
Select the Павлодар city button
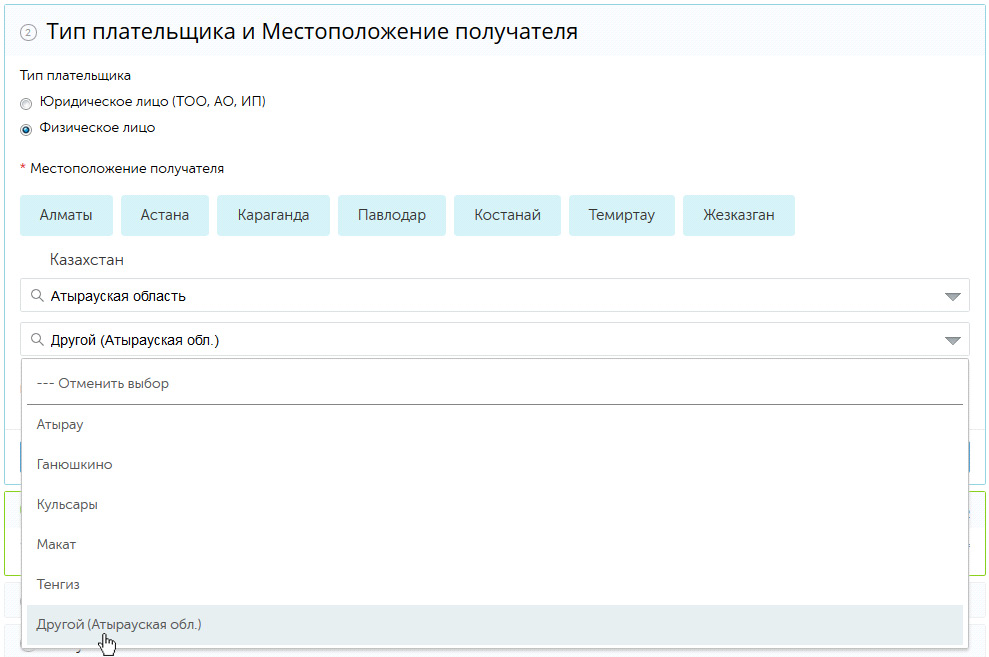(392, 215)
